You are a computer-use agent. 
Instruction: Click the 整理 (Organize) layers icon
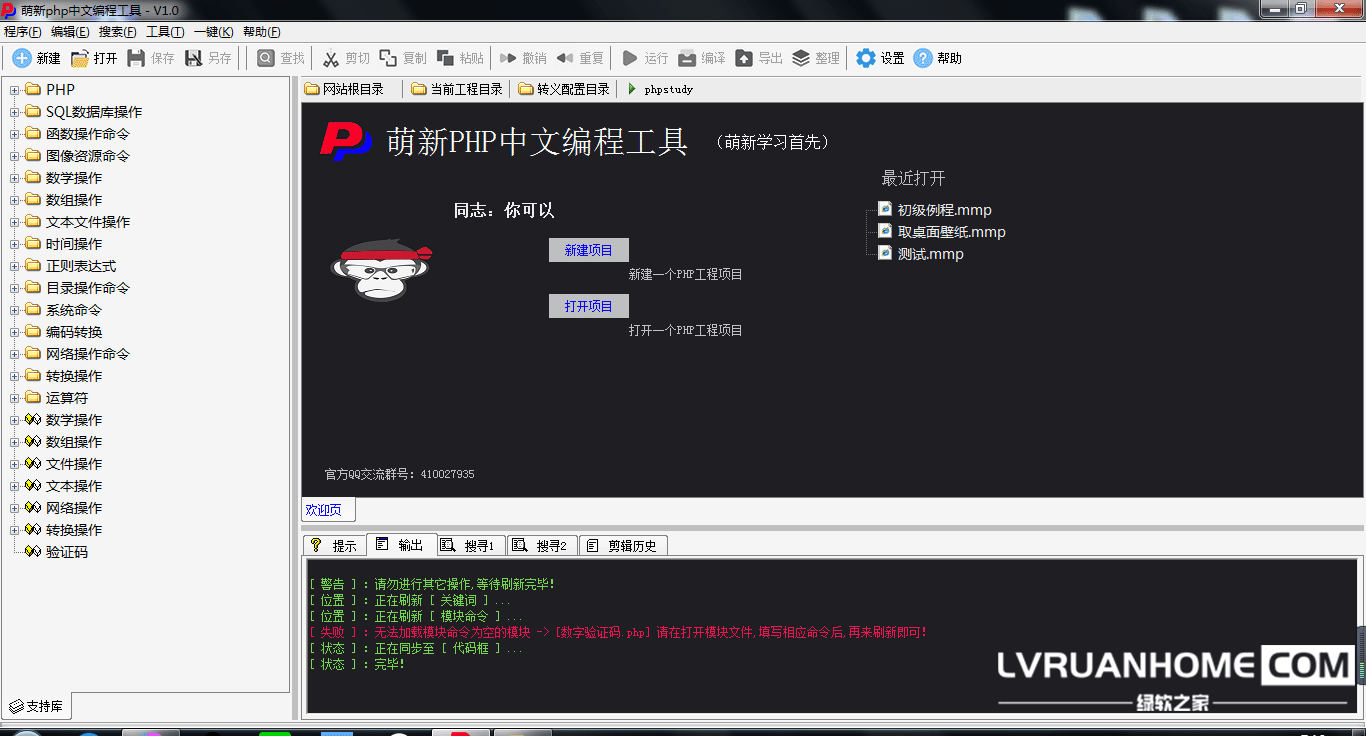pyautogui.click(x=801, y=58)
